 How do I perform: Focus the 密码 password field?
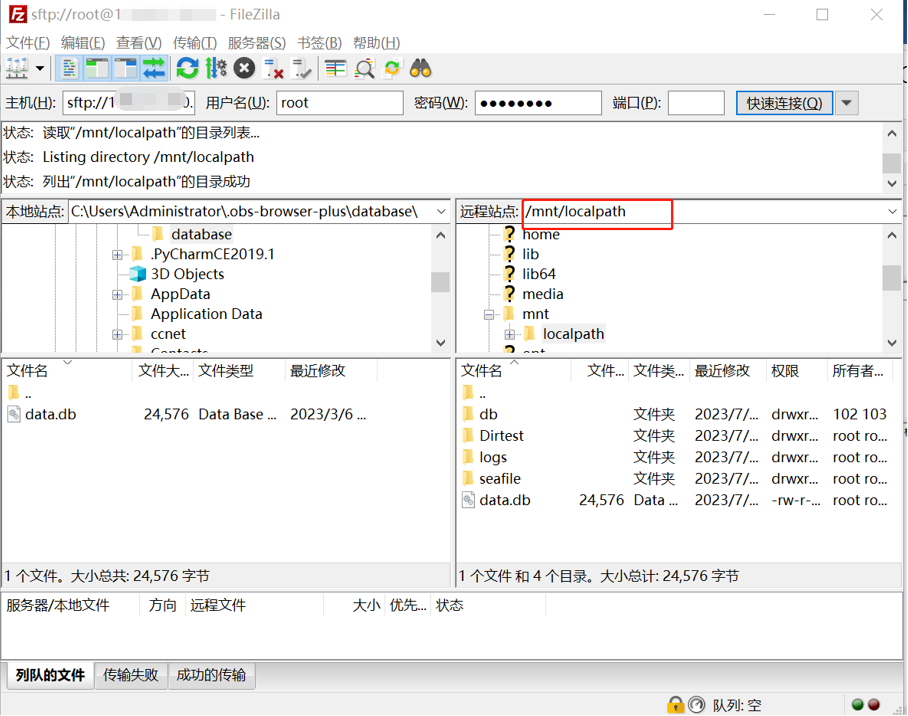pos(538,103)
